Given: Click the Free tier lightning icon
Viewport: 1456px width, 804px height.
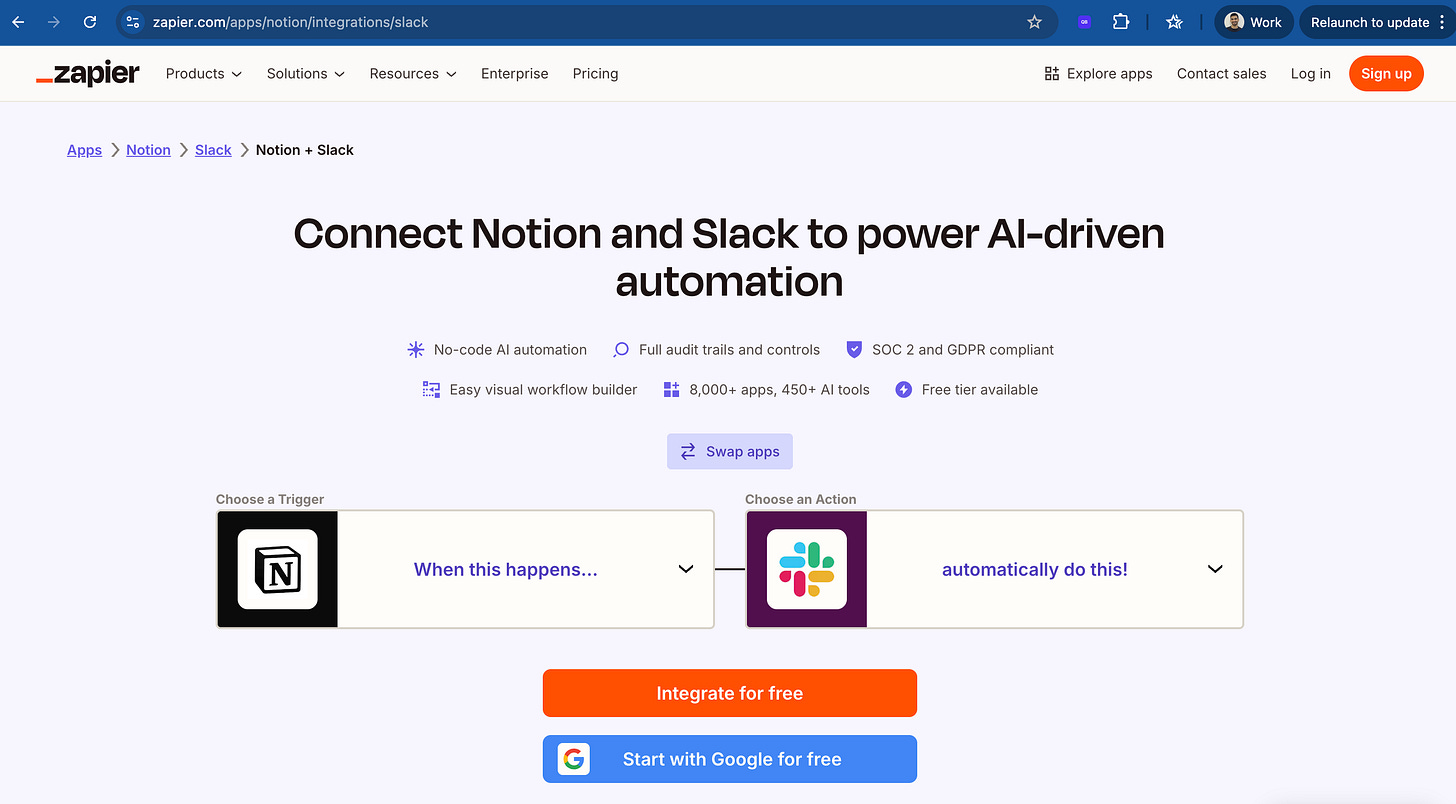Looking at the screenshot, I should point(903,390).
